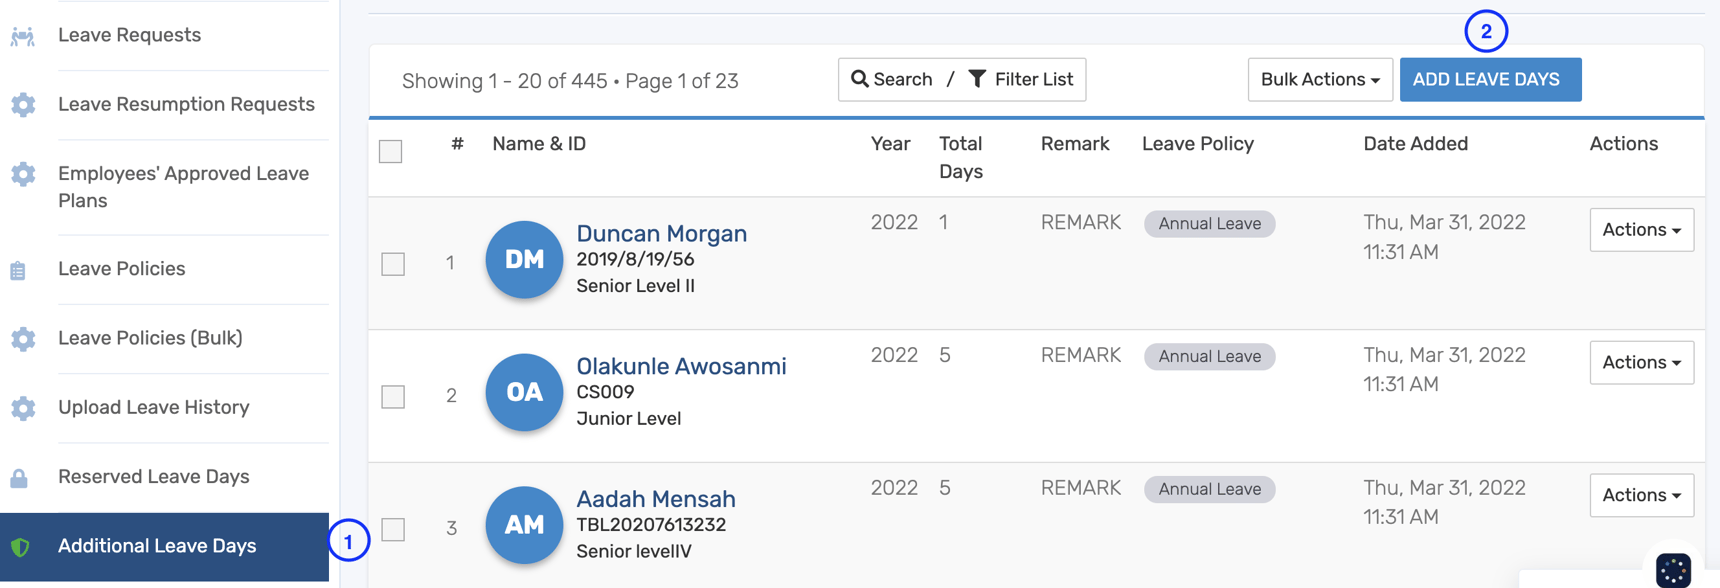
Task: Click shield icon beside Additional Leave Days
Action: (20, 547)
